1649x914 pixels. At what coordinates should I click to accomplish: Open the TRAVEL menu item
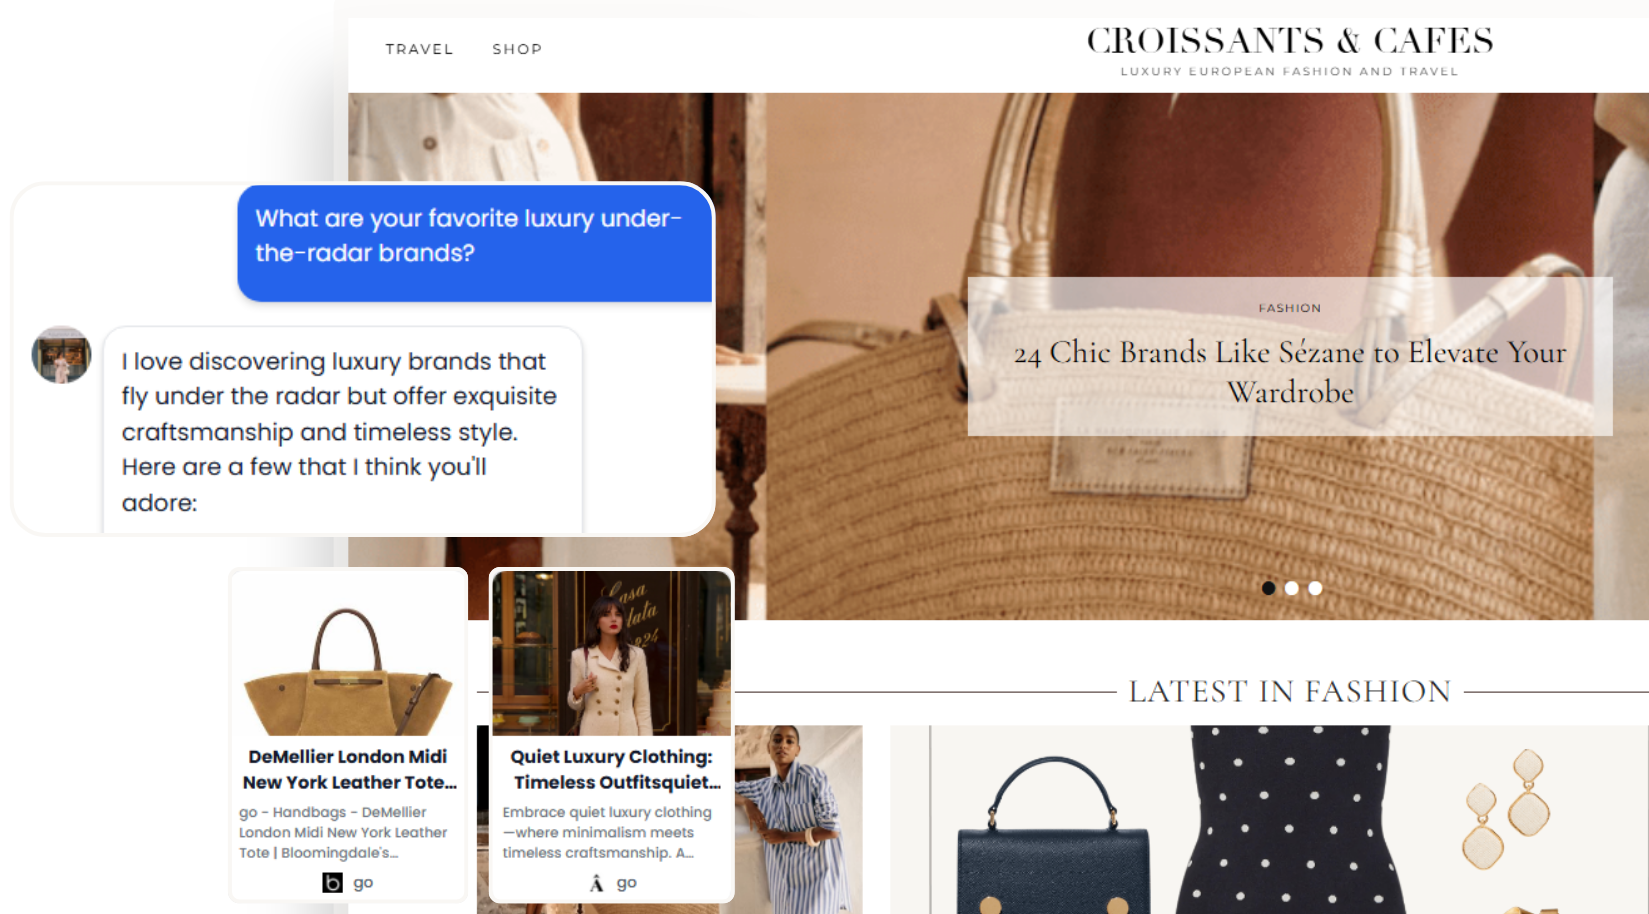point(419,49)
